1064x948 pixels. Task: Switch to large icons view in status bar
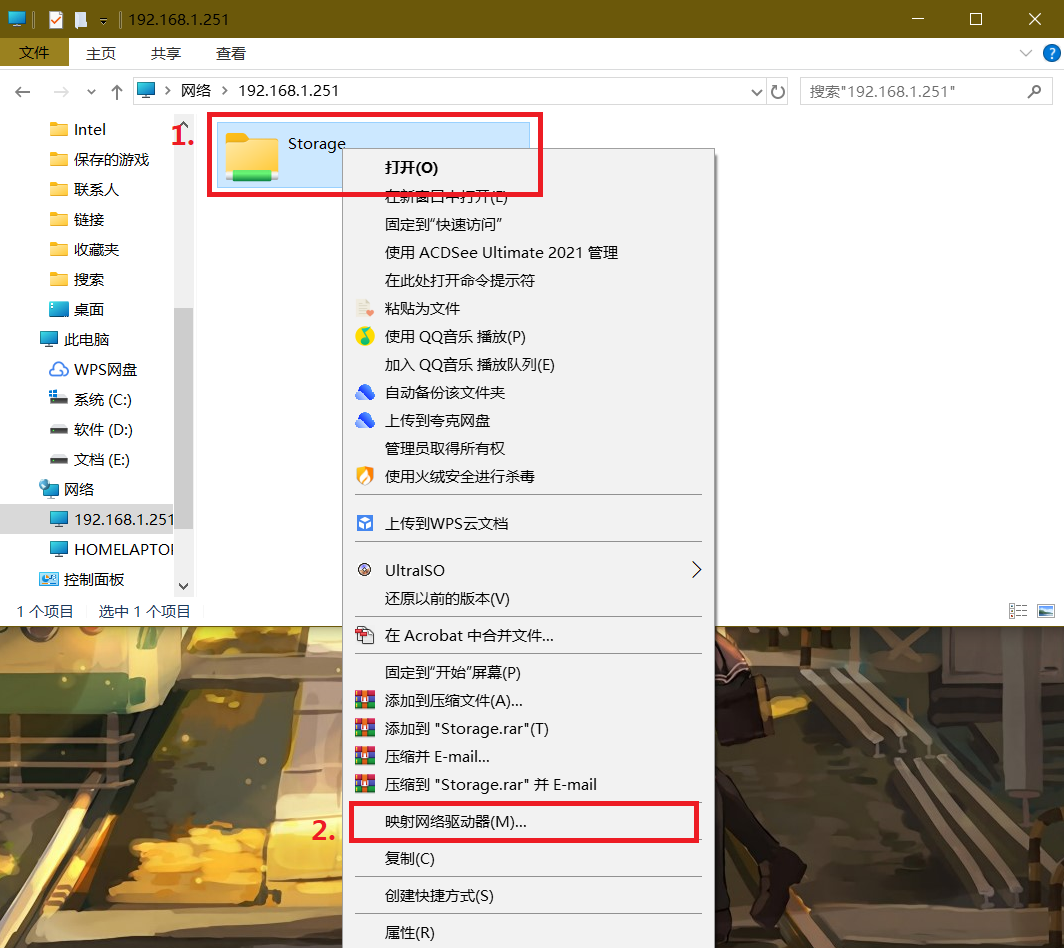[1046, 611]
